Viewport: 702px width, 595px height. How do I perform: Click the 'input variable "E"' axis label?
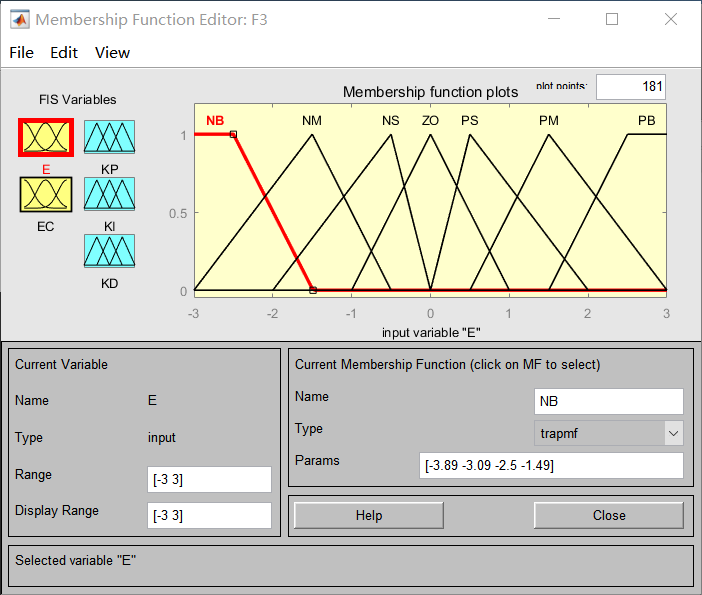(x=431, y=333)
